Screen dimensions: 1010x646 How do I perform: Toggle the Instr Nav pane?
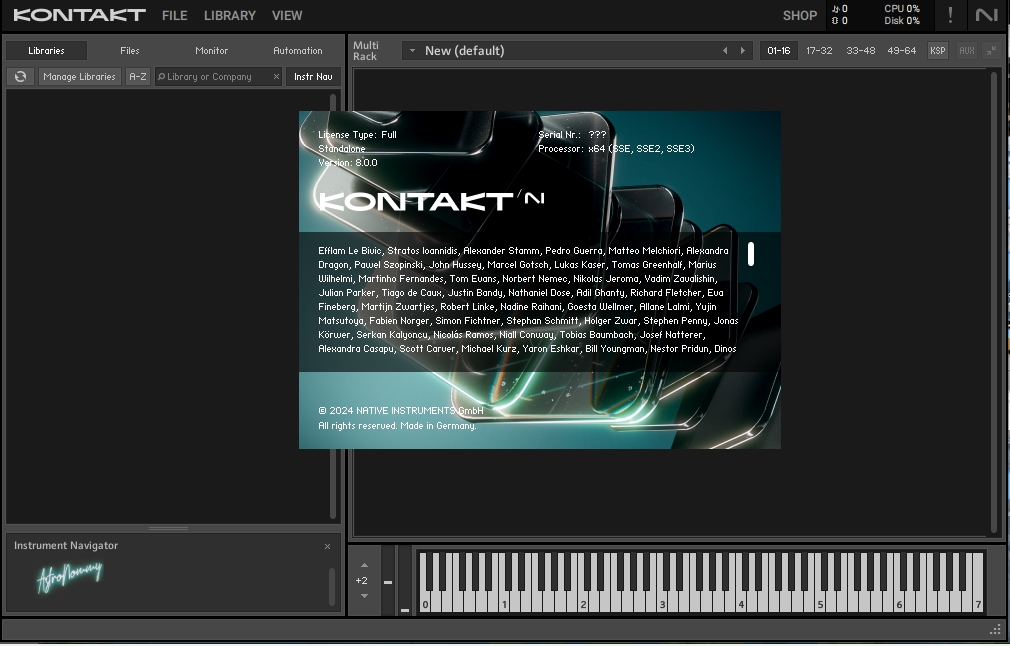pos(313,77)
